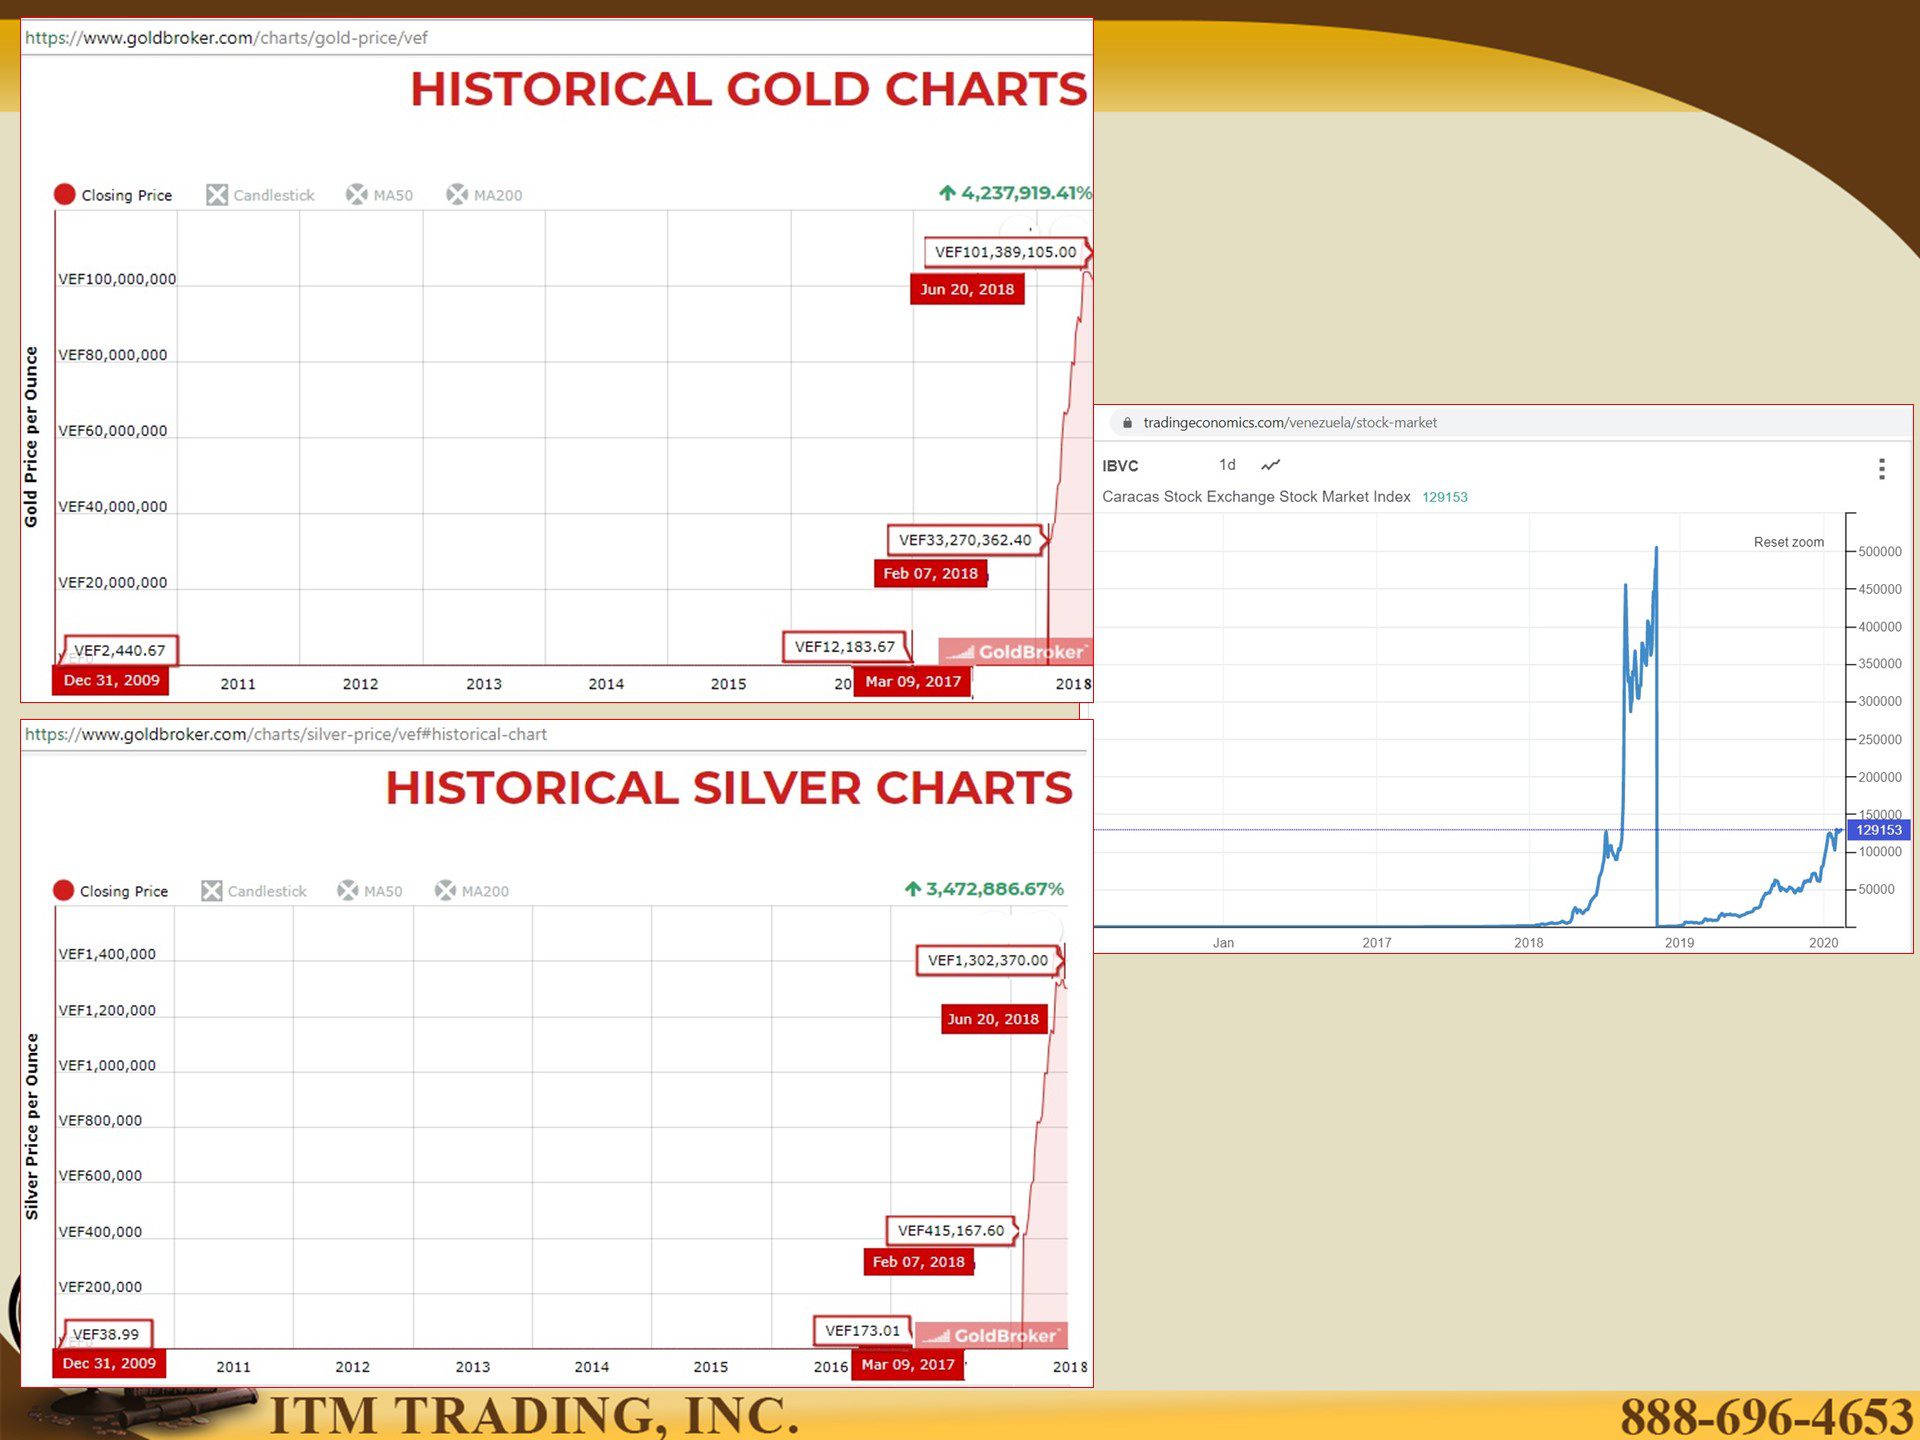Select the Mar 09, 2017 silver chart date flag
Viewport: 1920px width, 1440px height.
(x=908, y=1365)
